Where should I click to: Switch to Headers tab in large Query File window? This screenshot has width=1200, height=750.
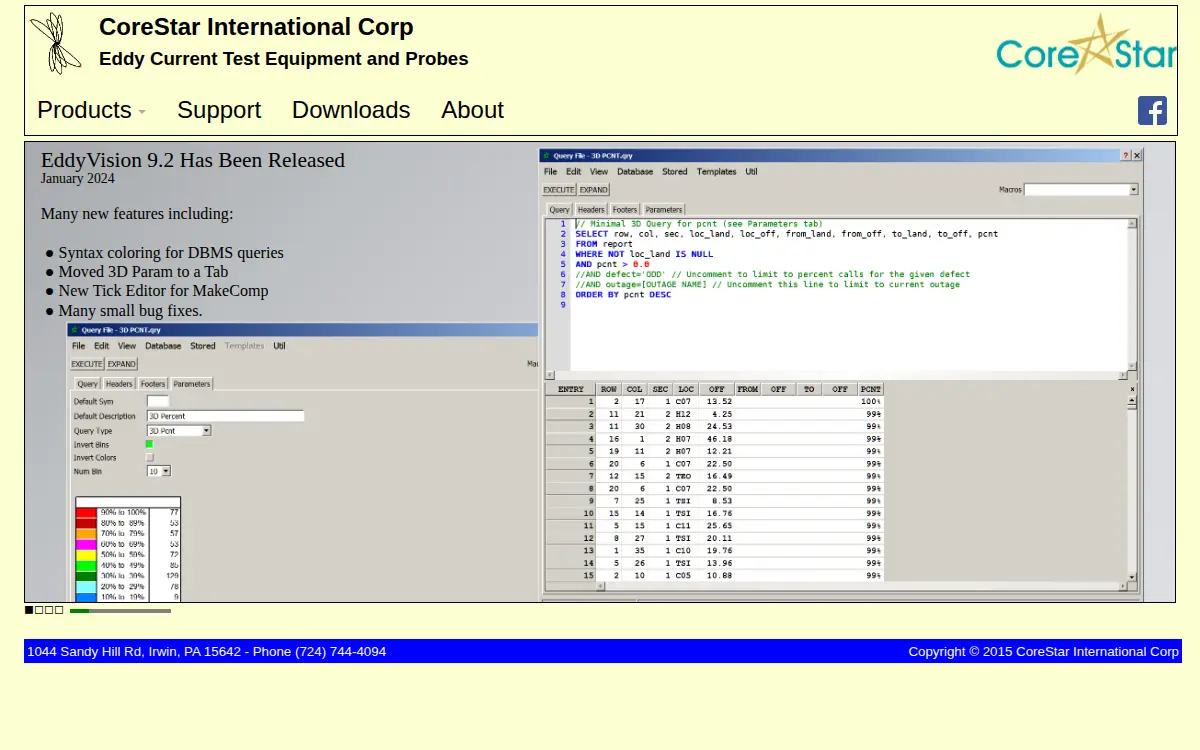tap(591, 210)
